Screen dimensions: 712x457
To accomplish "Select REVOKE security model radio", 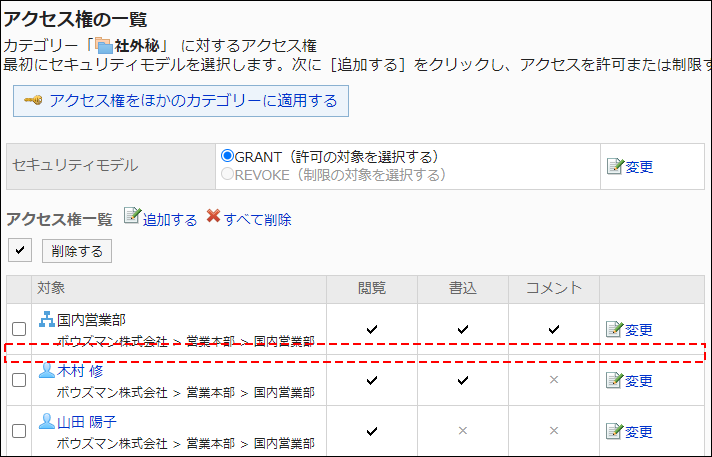I will tap(227, 174).
